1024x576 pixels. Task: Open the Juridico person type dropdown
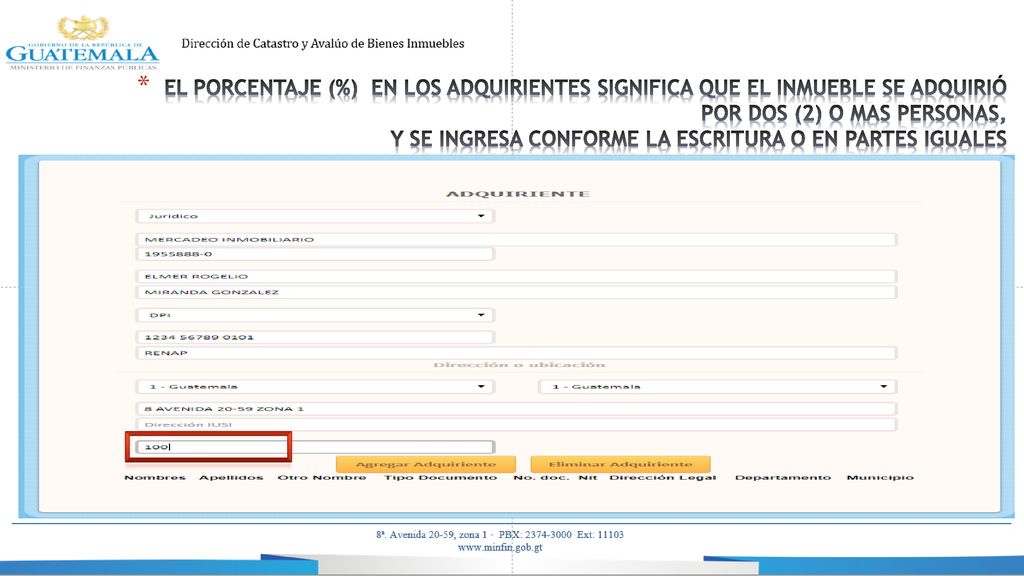point(315,216)
